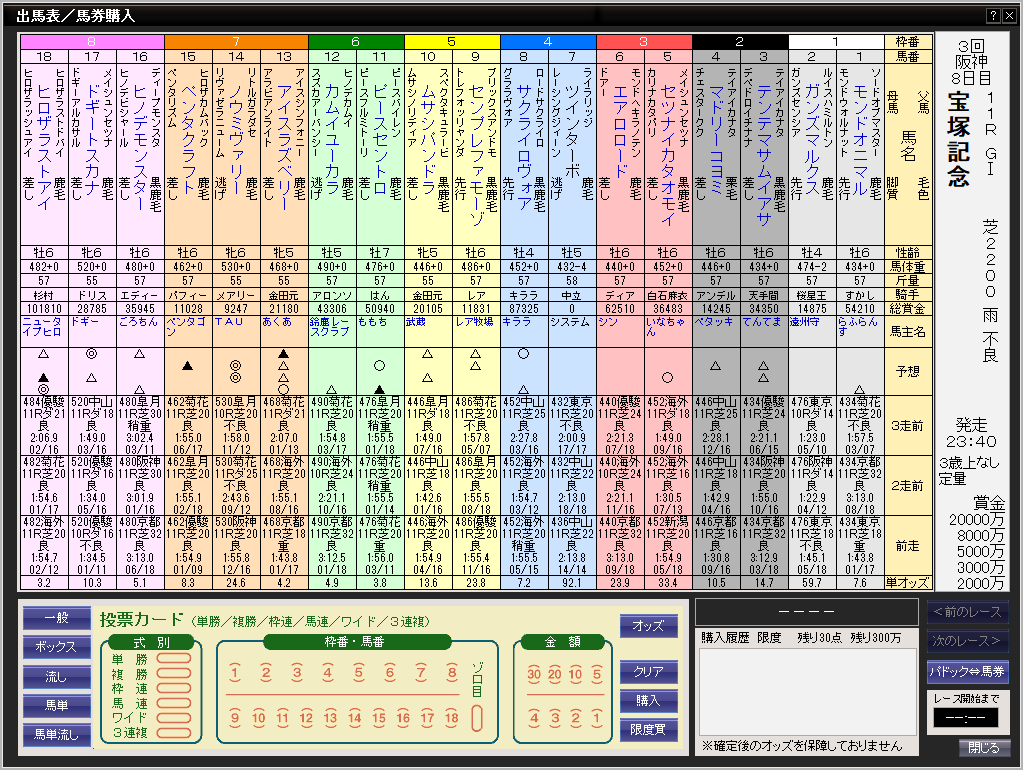Mark the 4 amount oval under 金額
Viewport: 1023px width, 770px height.
(534, 718)
